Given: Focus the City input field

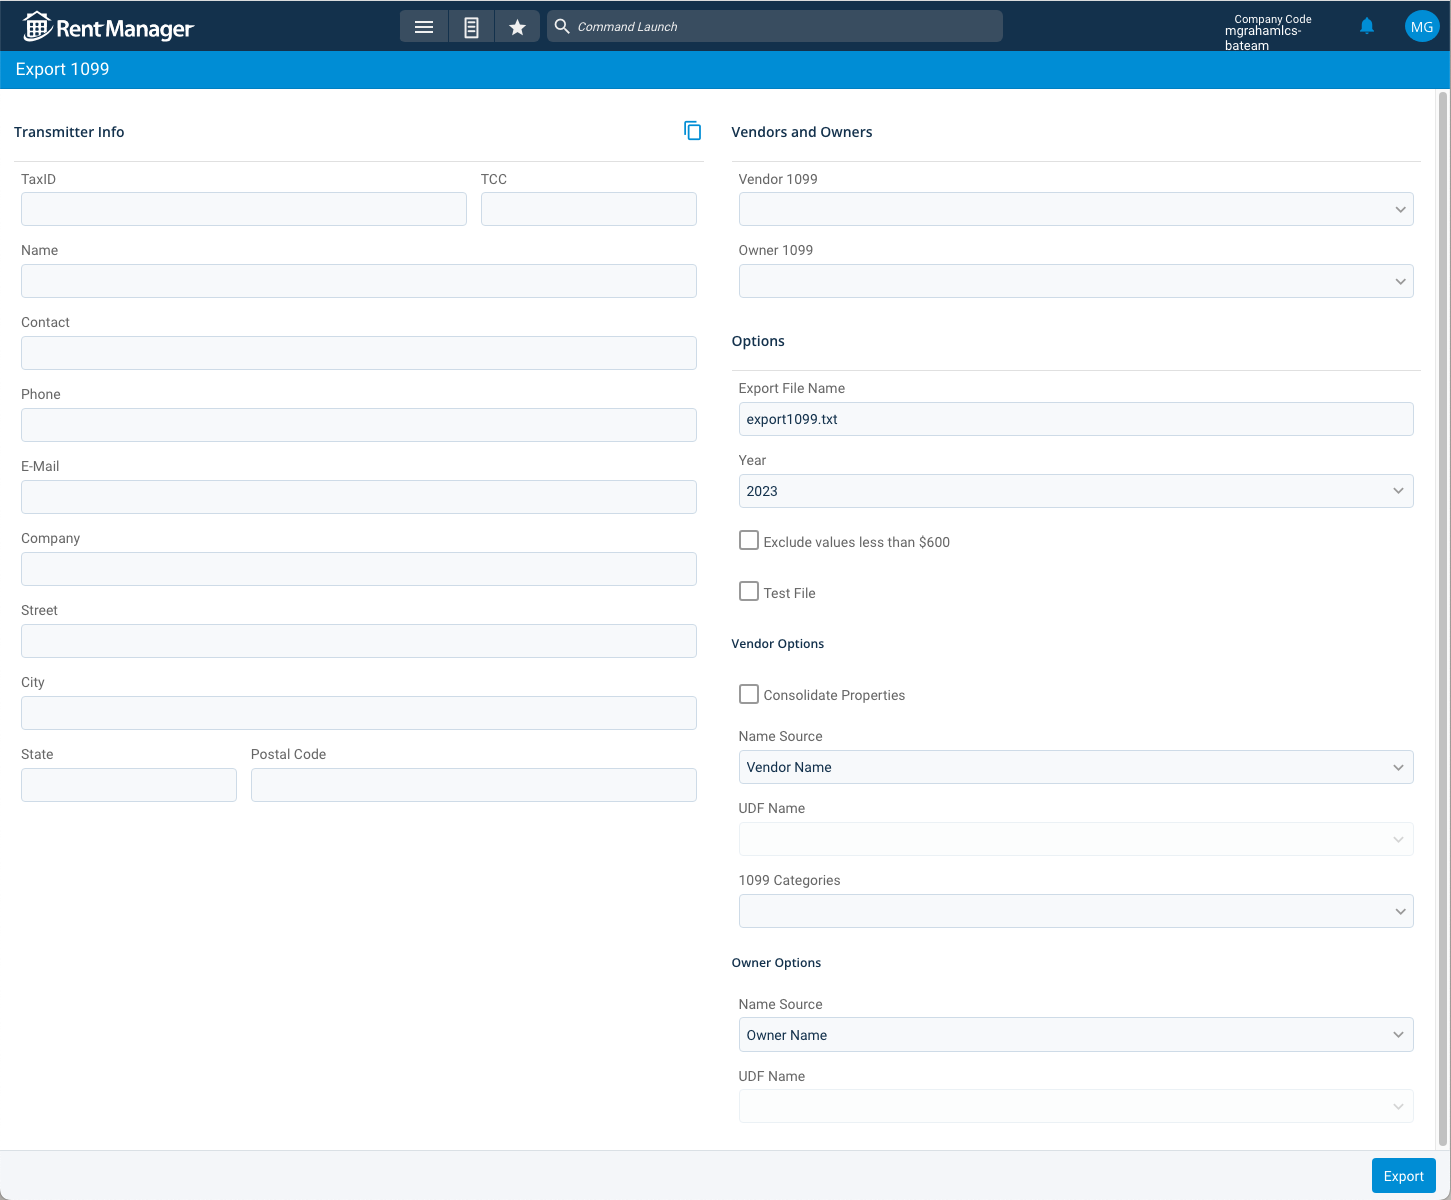Looking at the screenshot, I should pyautogui.click(x=359, y=713).
